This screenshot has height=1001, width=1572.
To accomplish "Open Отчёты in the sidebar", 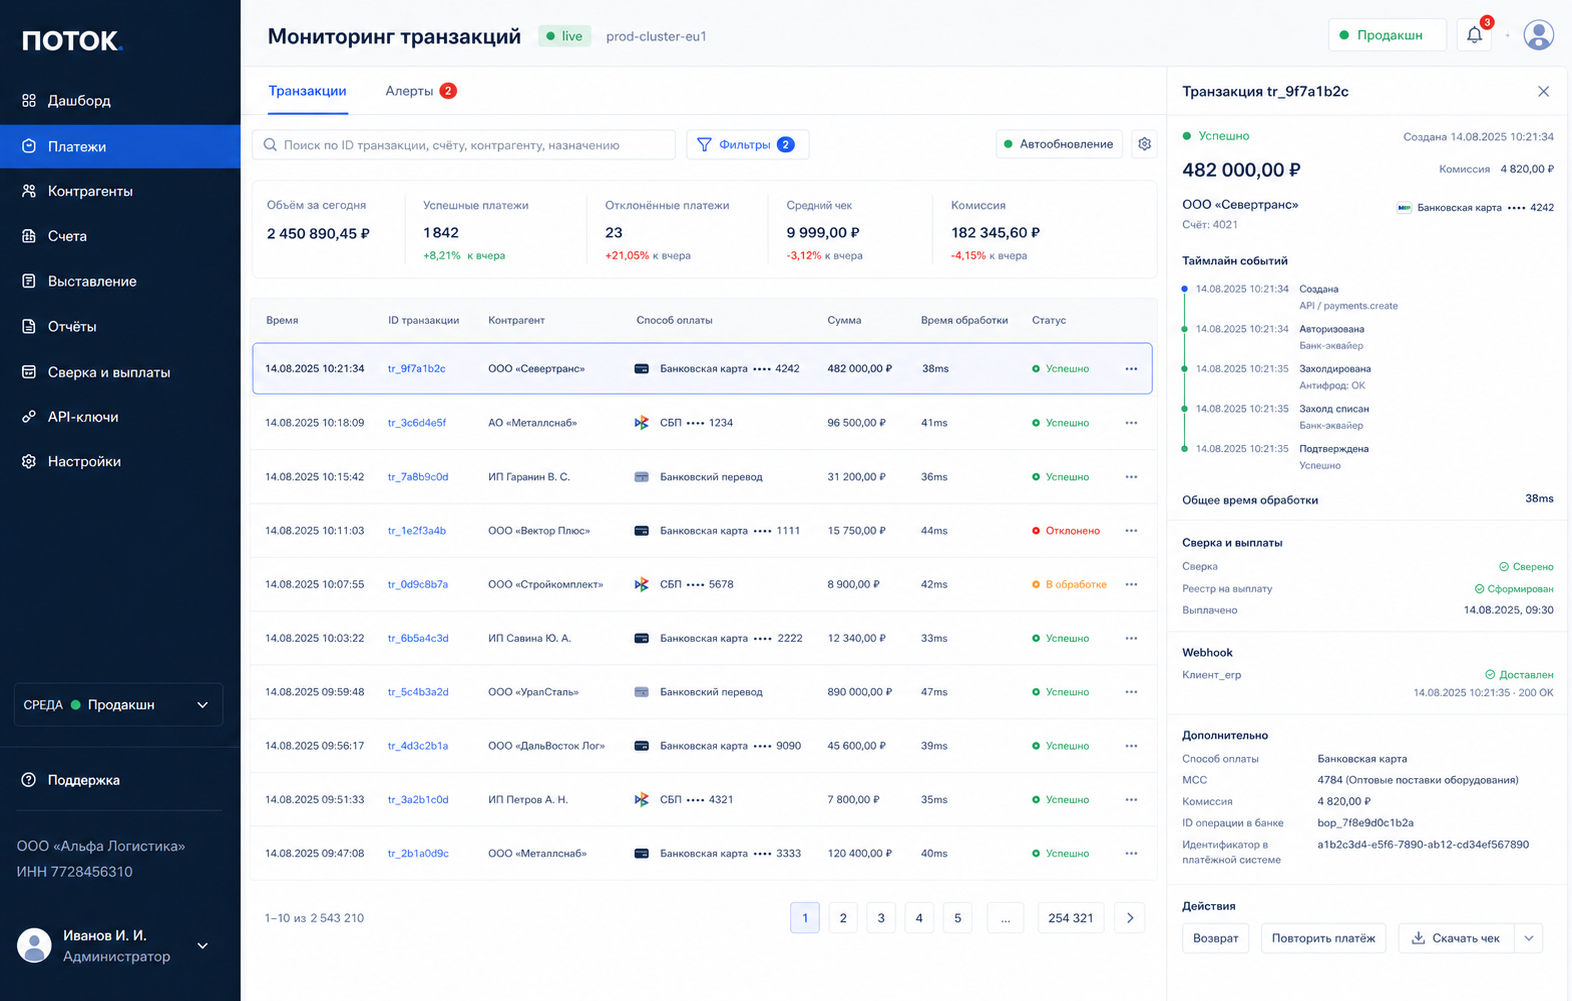I will click(120, 326).
